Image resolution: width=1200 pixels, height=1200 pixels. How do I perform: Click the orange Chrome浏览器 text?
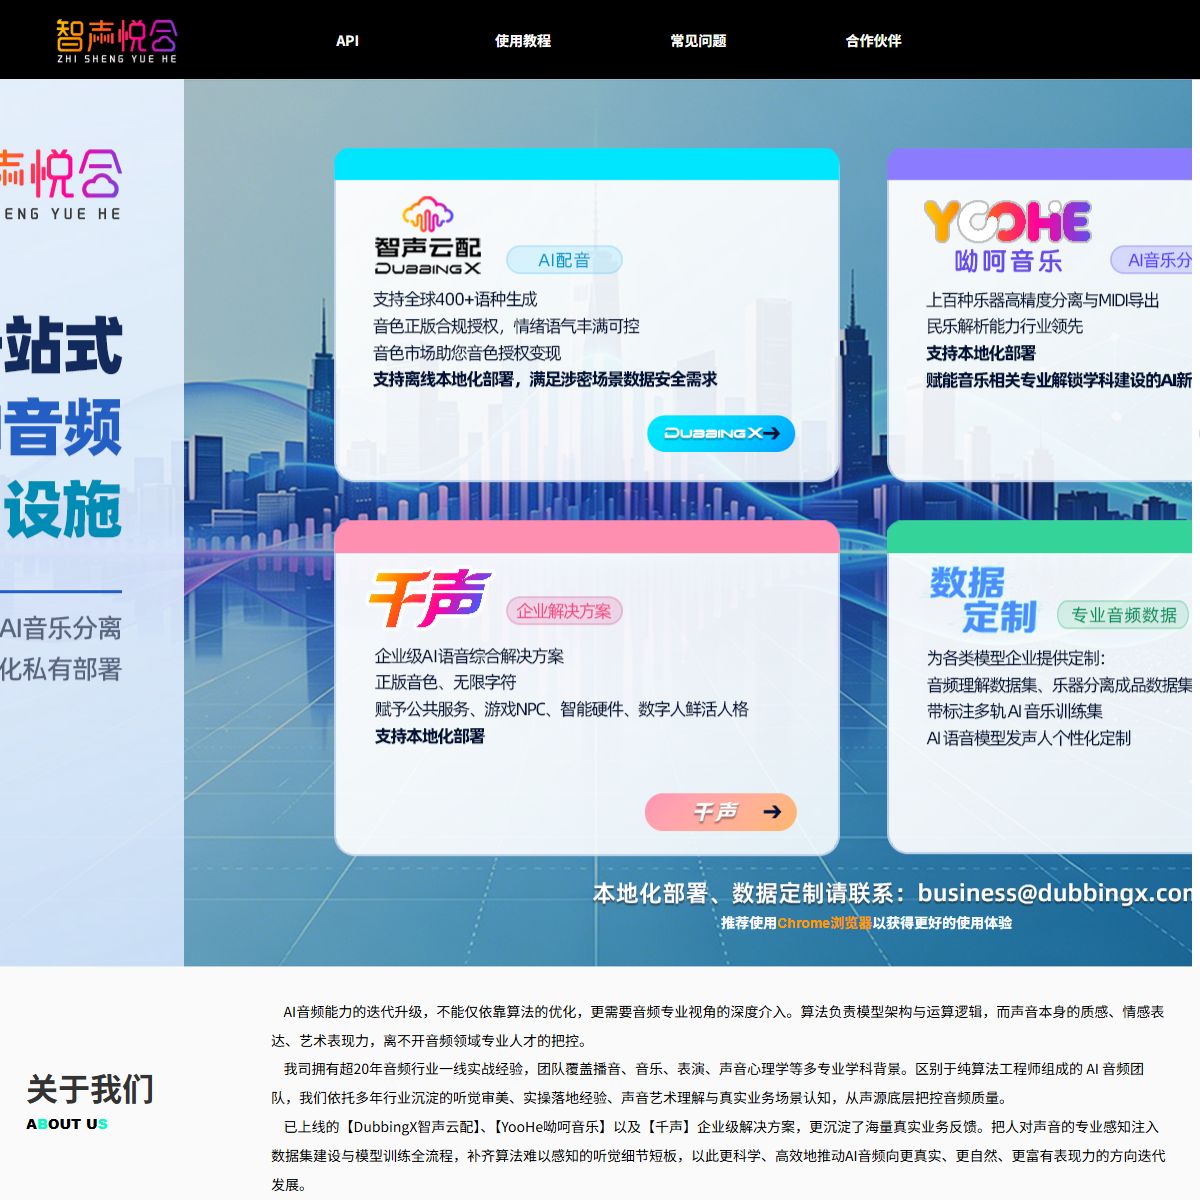tap(824, 923)
